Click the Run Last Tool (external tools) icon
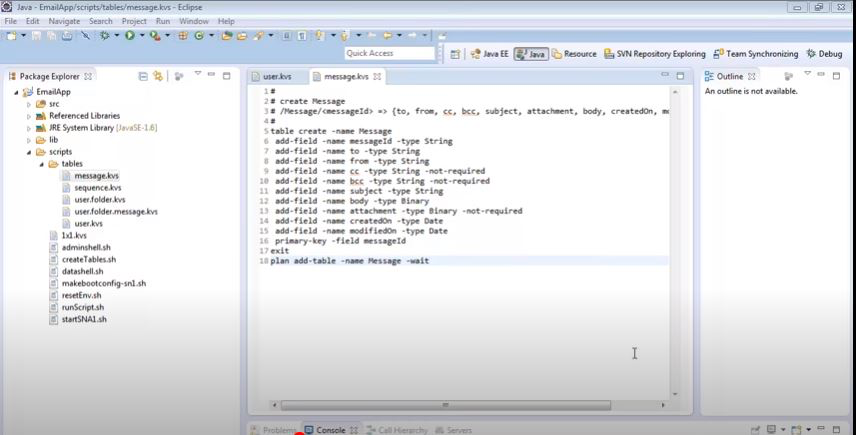The height and width of the screenshot is (435, 856). click(155, 35)
